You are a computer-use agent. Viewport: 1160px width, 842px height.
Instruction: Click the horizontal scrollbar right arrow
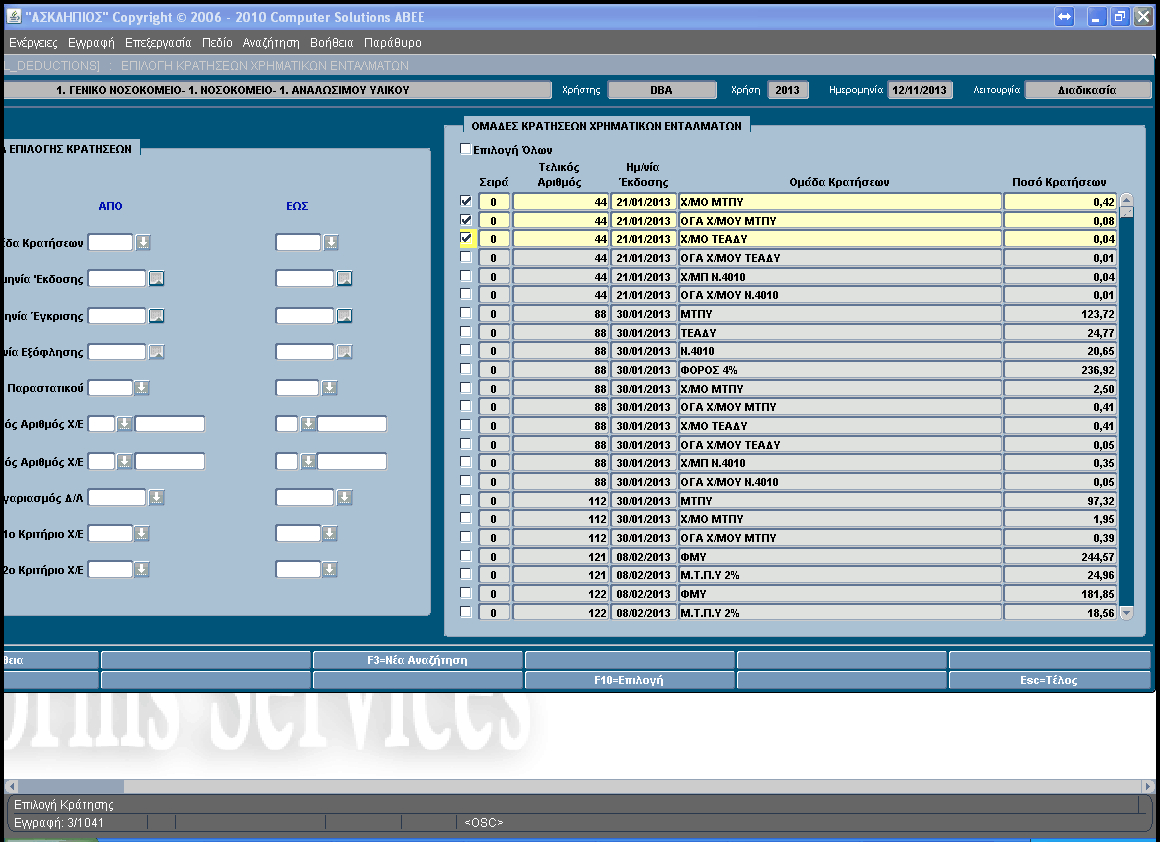click(1148, 787)
